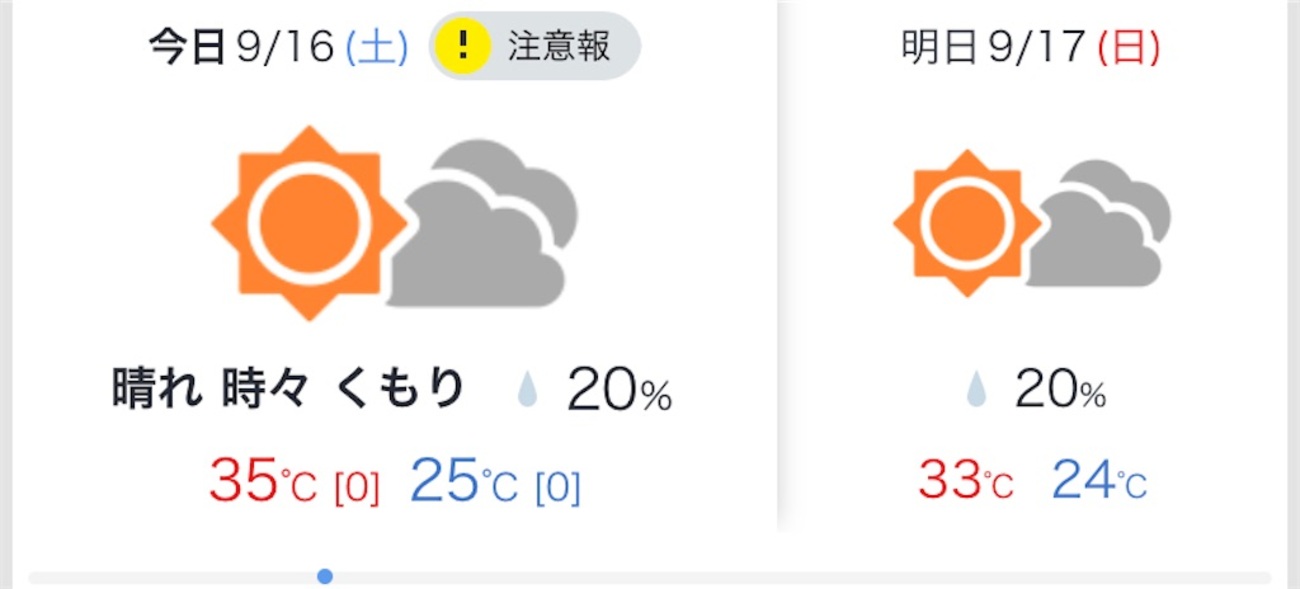Click tomorrow's high temperature 33°C
Screen dimensions: 1300x589
tap(965, 481)
